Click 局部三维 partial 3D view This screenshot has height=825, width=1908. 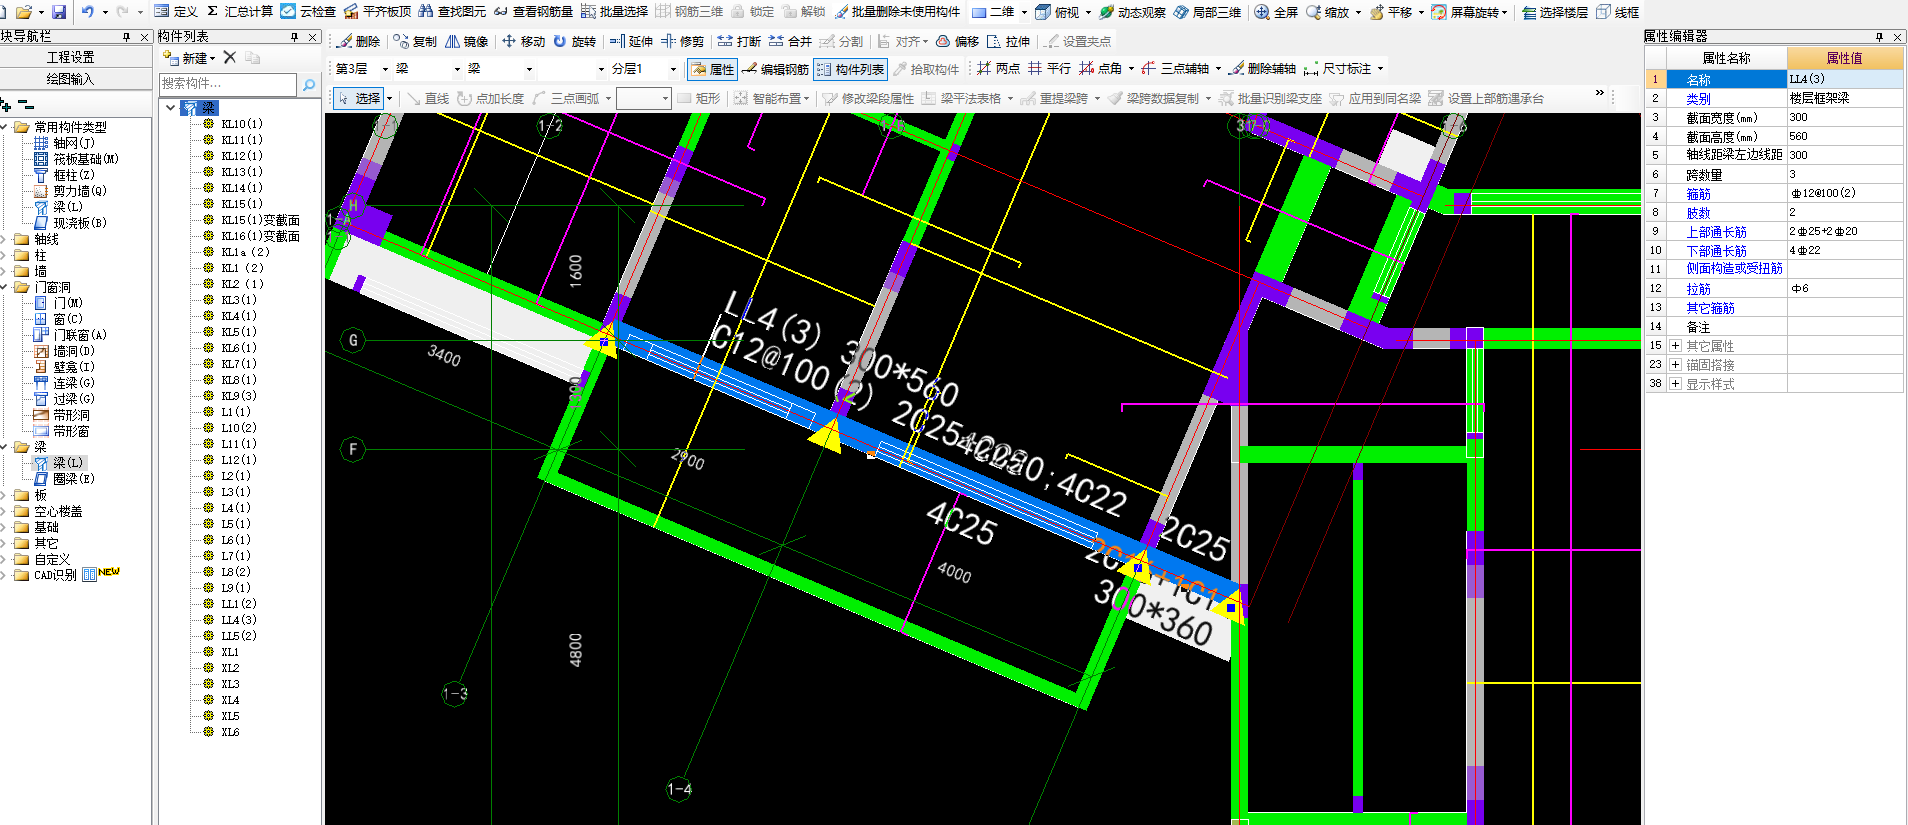[1207, 12]
